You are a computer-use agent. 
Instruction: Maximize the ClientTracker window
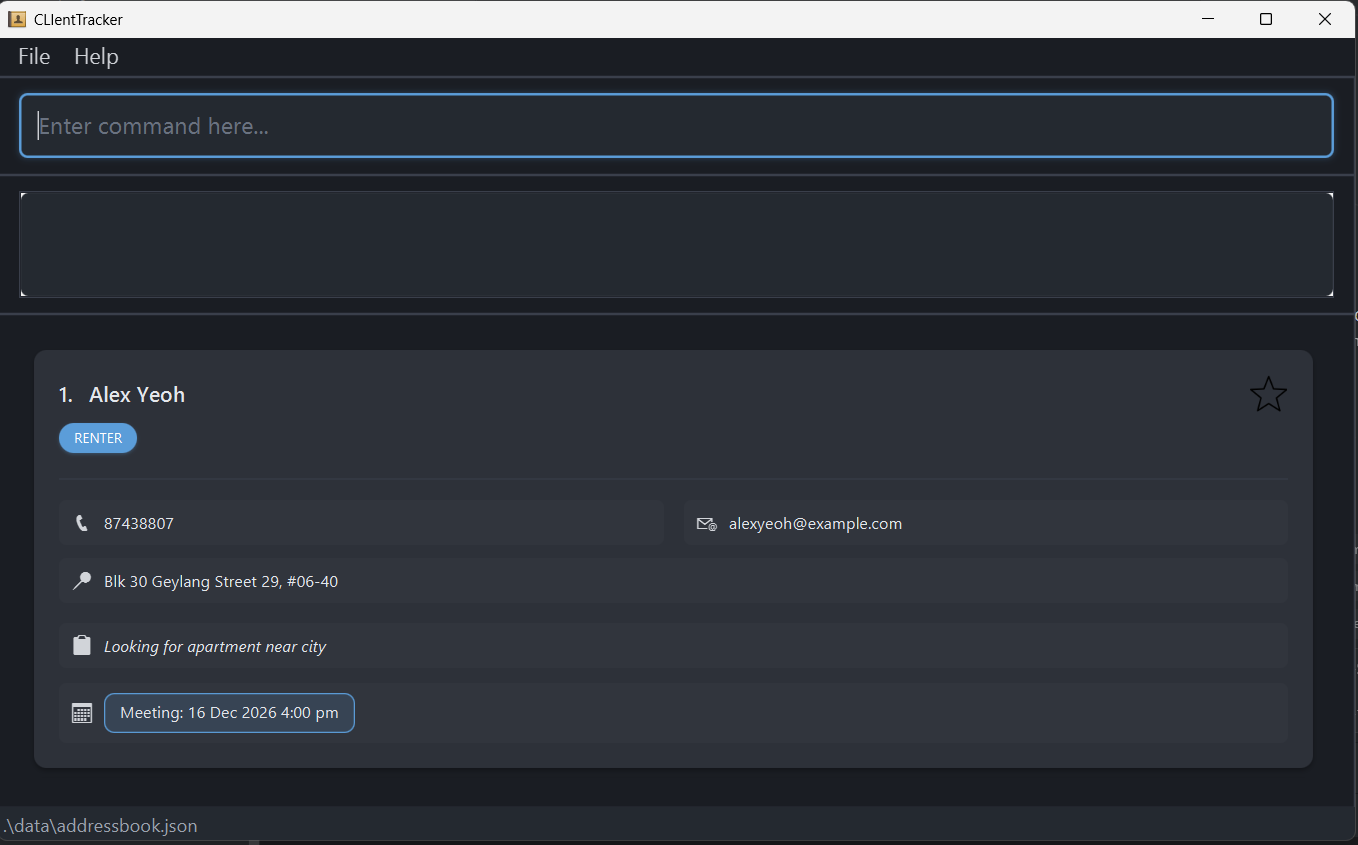tap(1266, 19)
